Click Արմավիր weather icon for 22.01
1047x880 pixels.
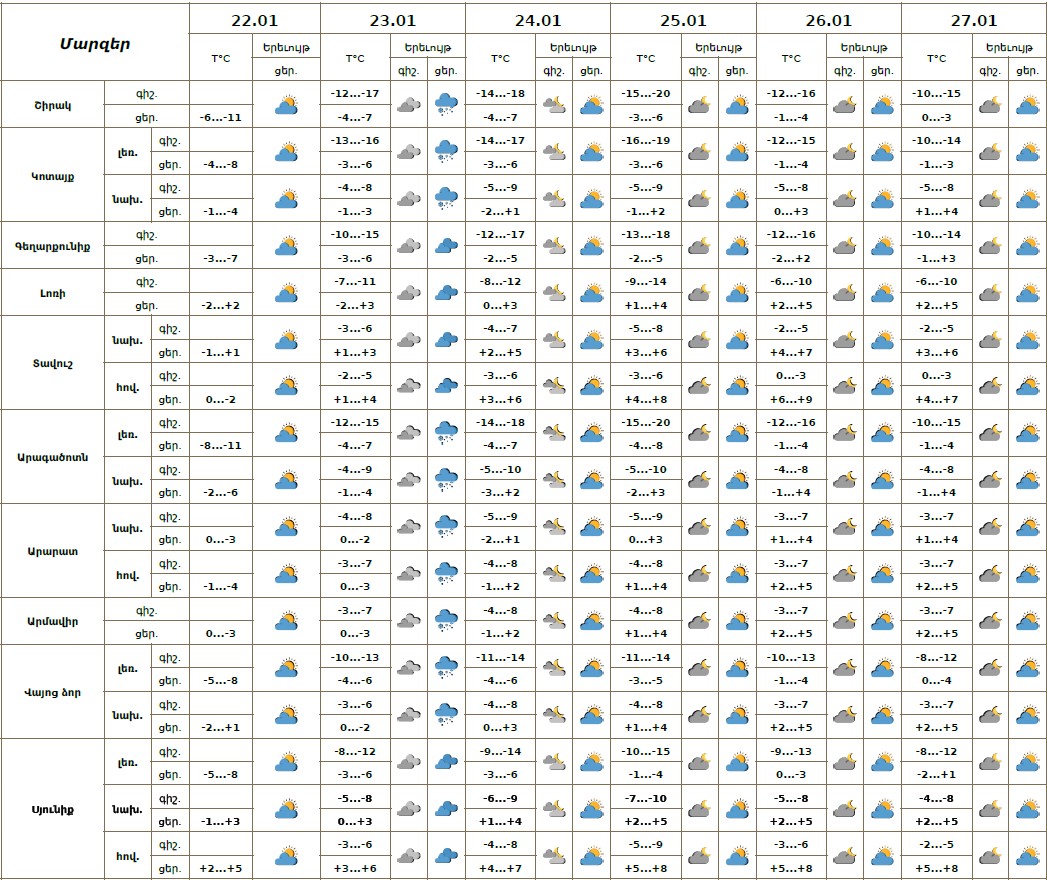coord(287,622)
